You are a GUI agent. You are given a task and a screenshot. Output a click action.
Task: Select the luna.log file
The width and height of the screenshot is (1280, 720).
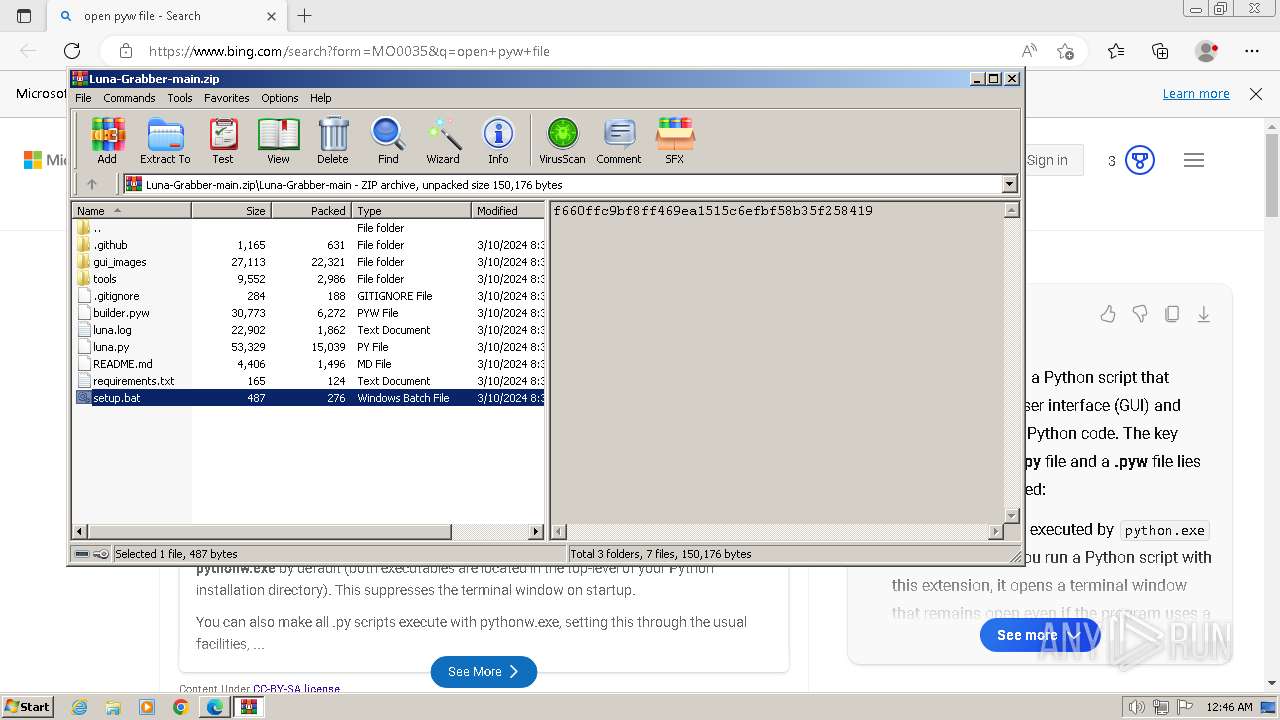pos(309,330)
